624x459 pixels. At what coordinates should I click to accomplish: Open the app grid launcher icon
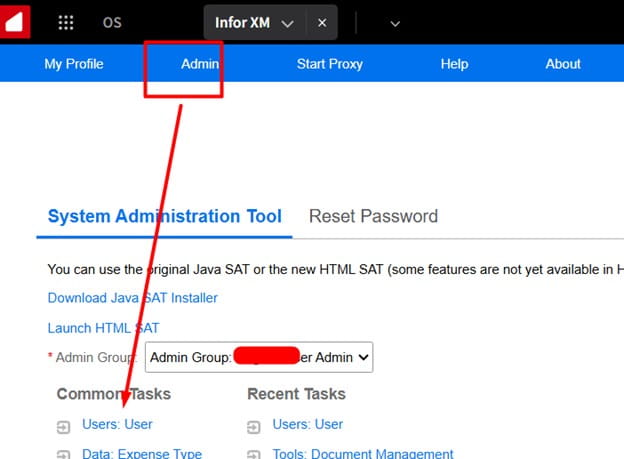pyautogui.click(x=66, y=22)
